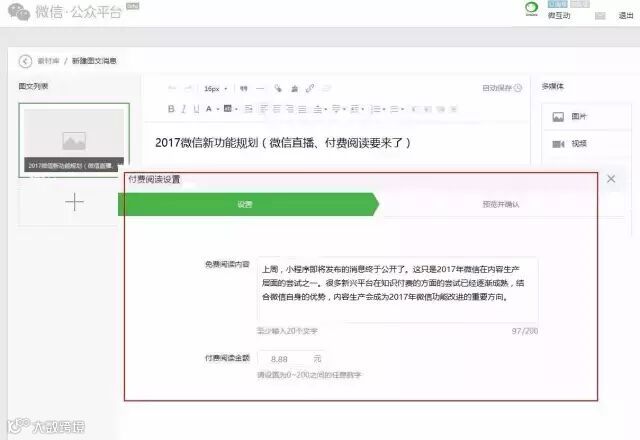Toggle bold formatting (B)
The height and width of the screenshot is (440, 640).
[x=171, y=109]
